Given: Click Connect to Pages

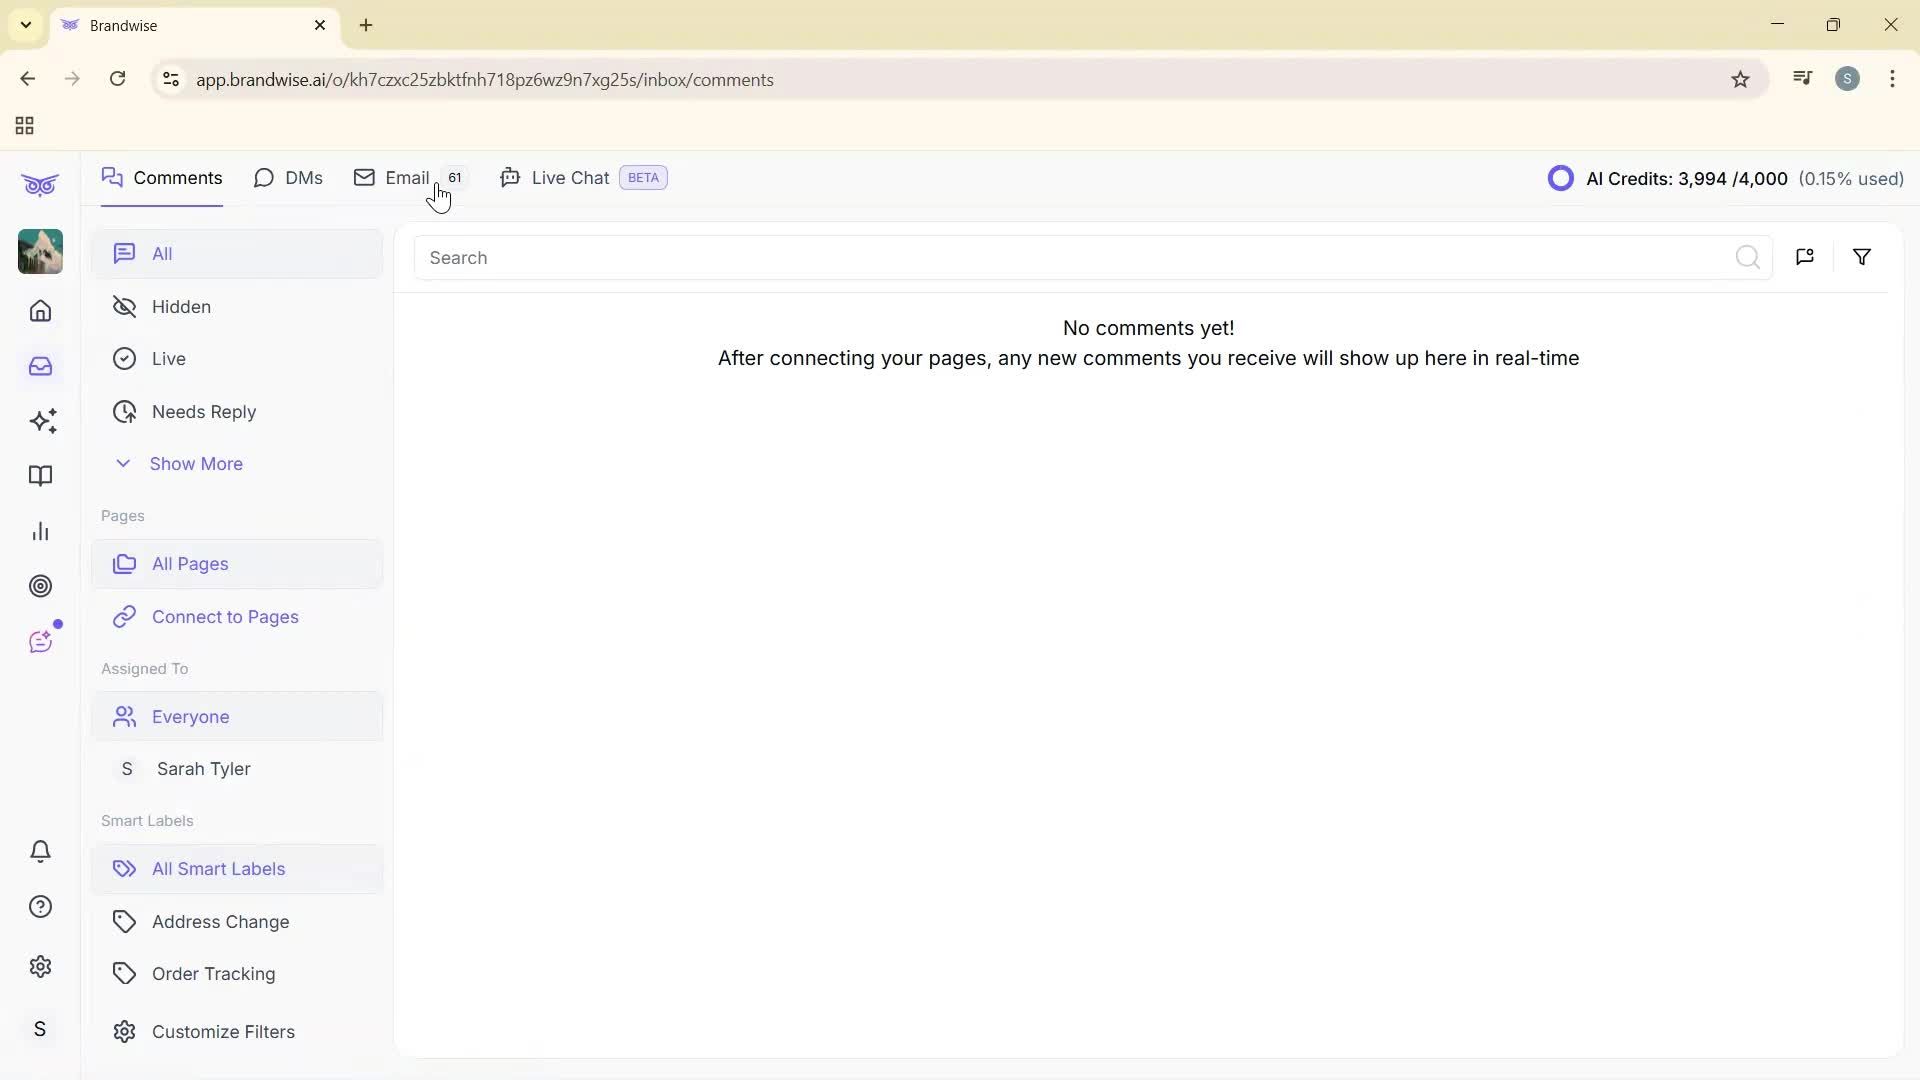Looking at the screenshot, I should coord(225,616).
